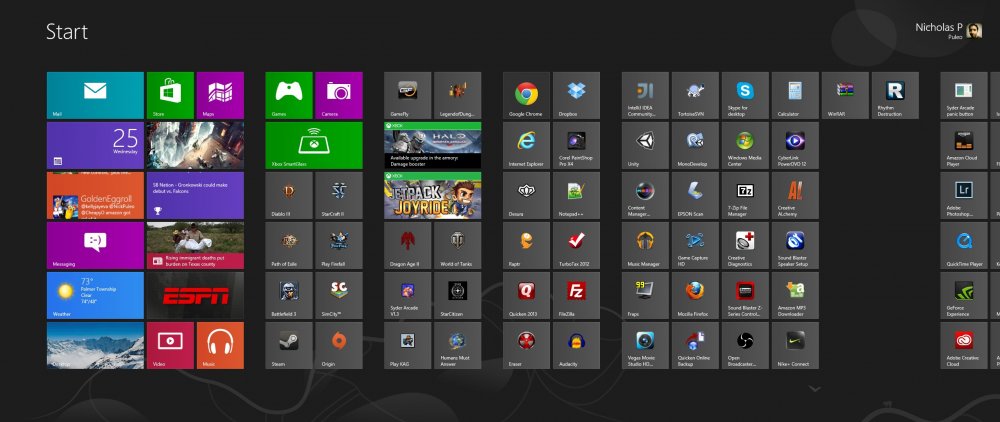1000x422 pixels.
Task: Open the Windows Store tile
Action: 170,95
